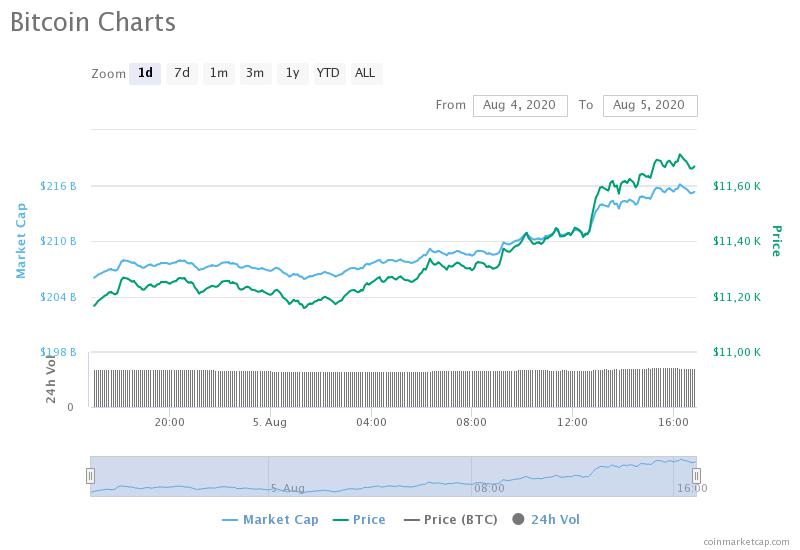Click the $210 B market cap axis label
800x550 pixels.
pyautogui.click(x=58, y=241)
